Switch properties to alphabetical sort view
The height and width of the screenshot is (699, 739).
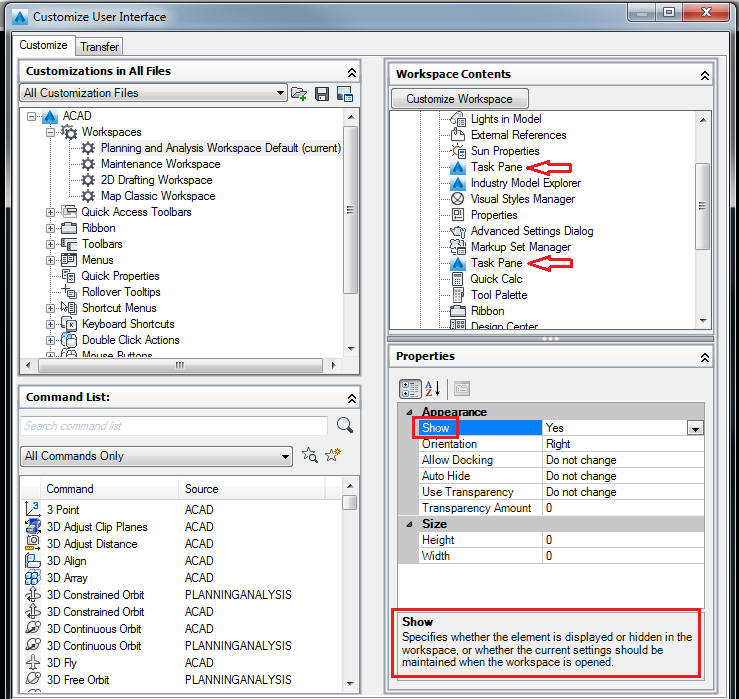[x=432, y=389]
